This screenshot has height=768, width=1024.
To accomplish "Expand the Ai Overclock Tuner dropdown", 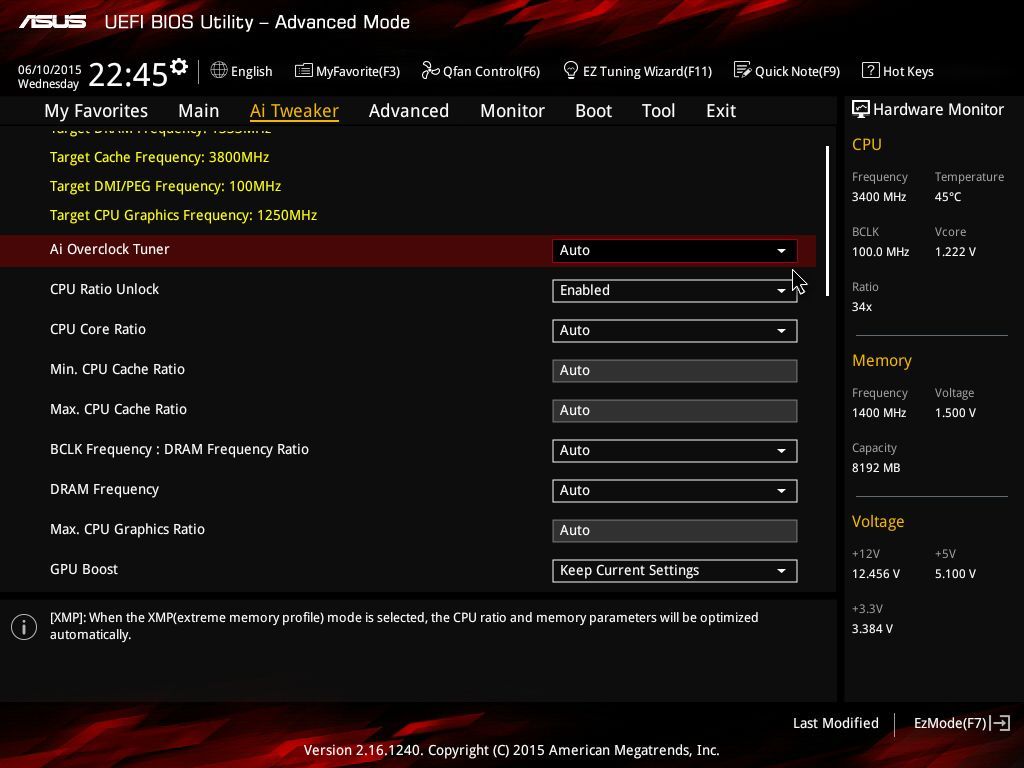I will tap(675, 251).
